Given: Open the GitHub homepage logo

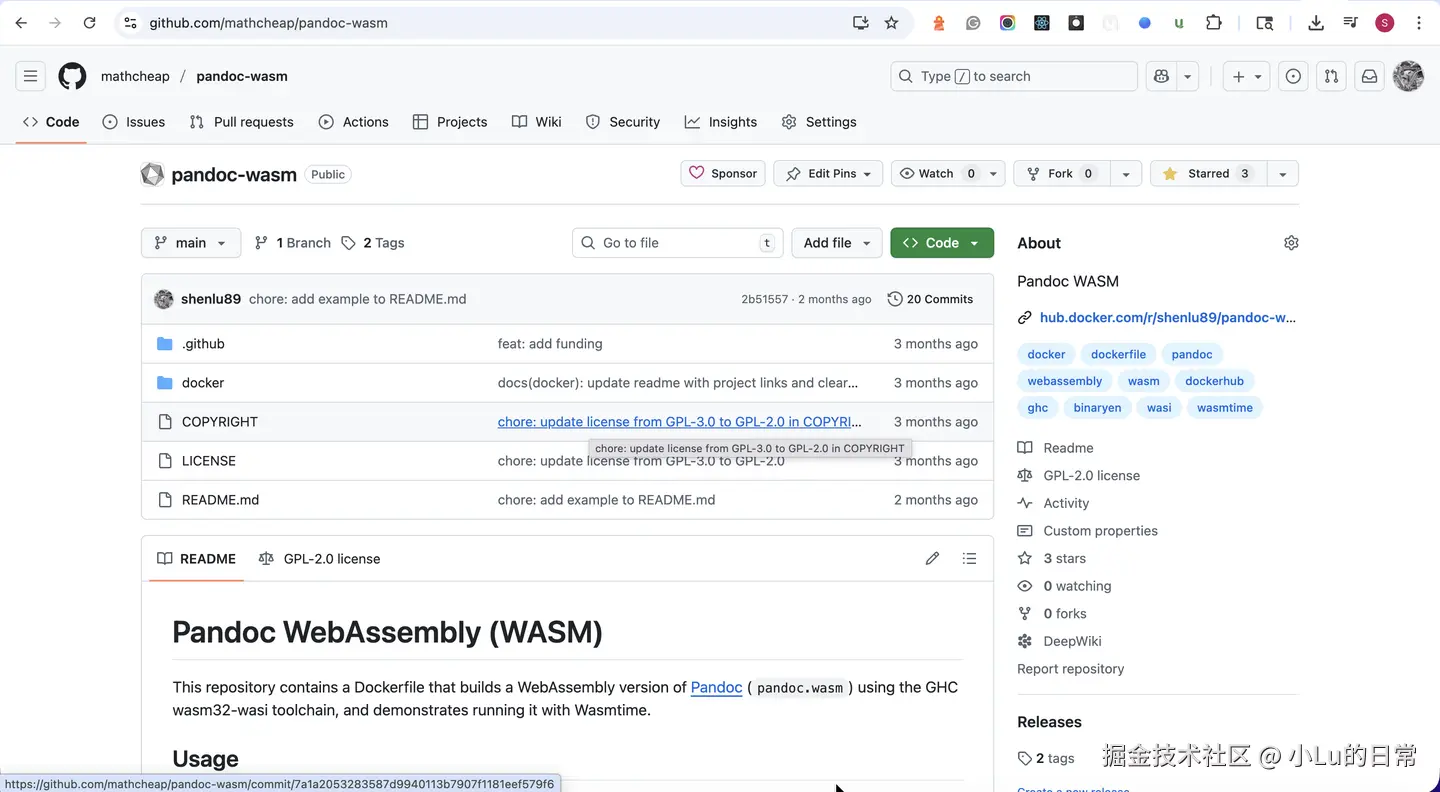Looking at the screenshot, I should click(x=72, y=76).
